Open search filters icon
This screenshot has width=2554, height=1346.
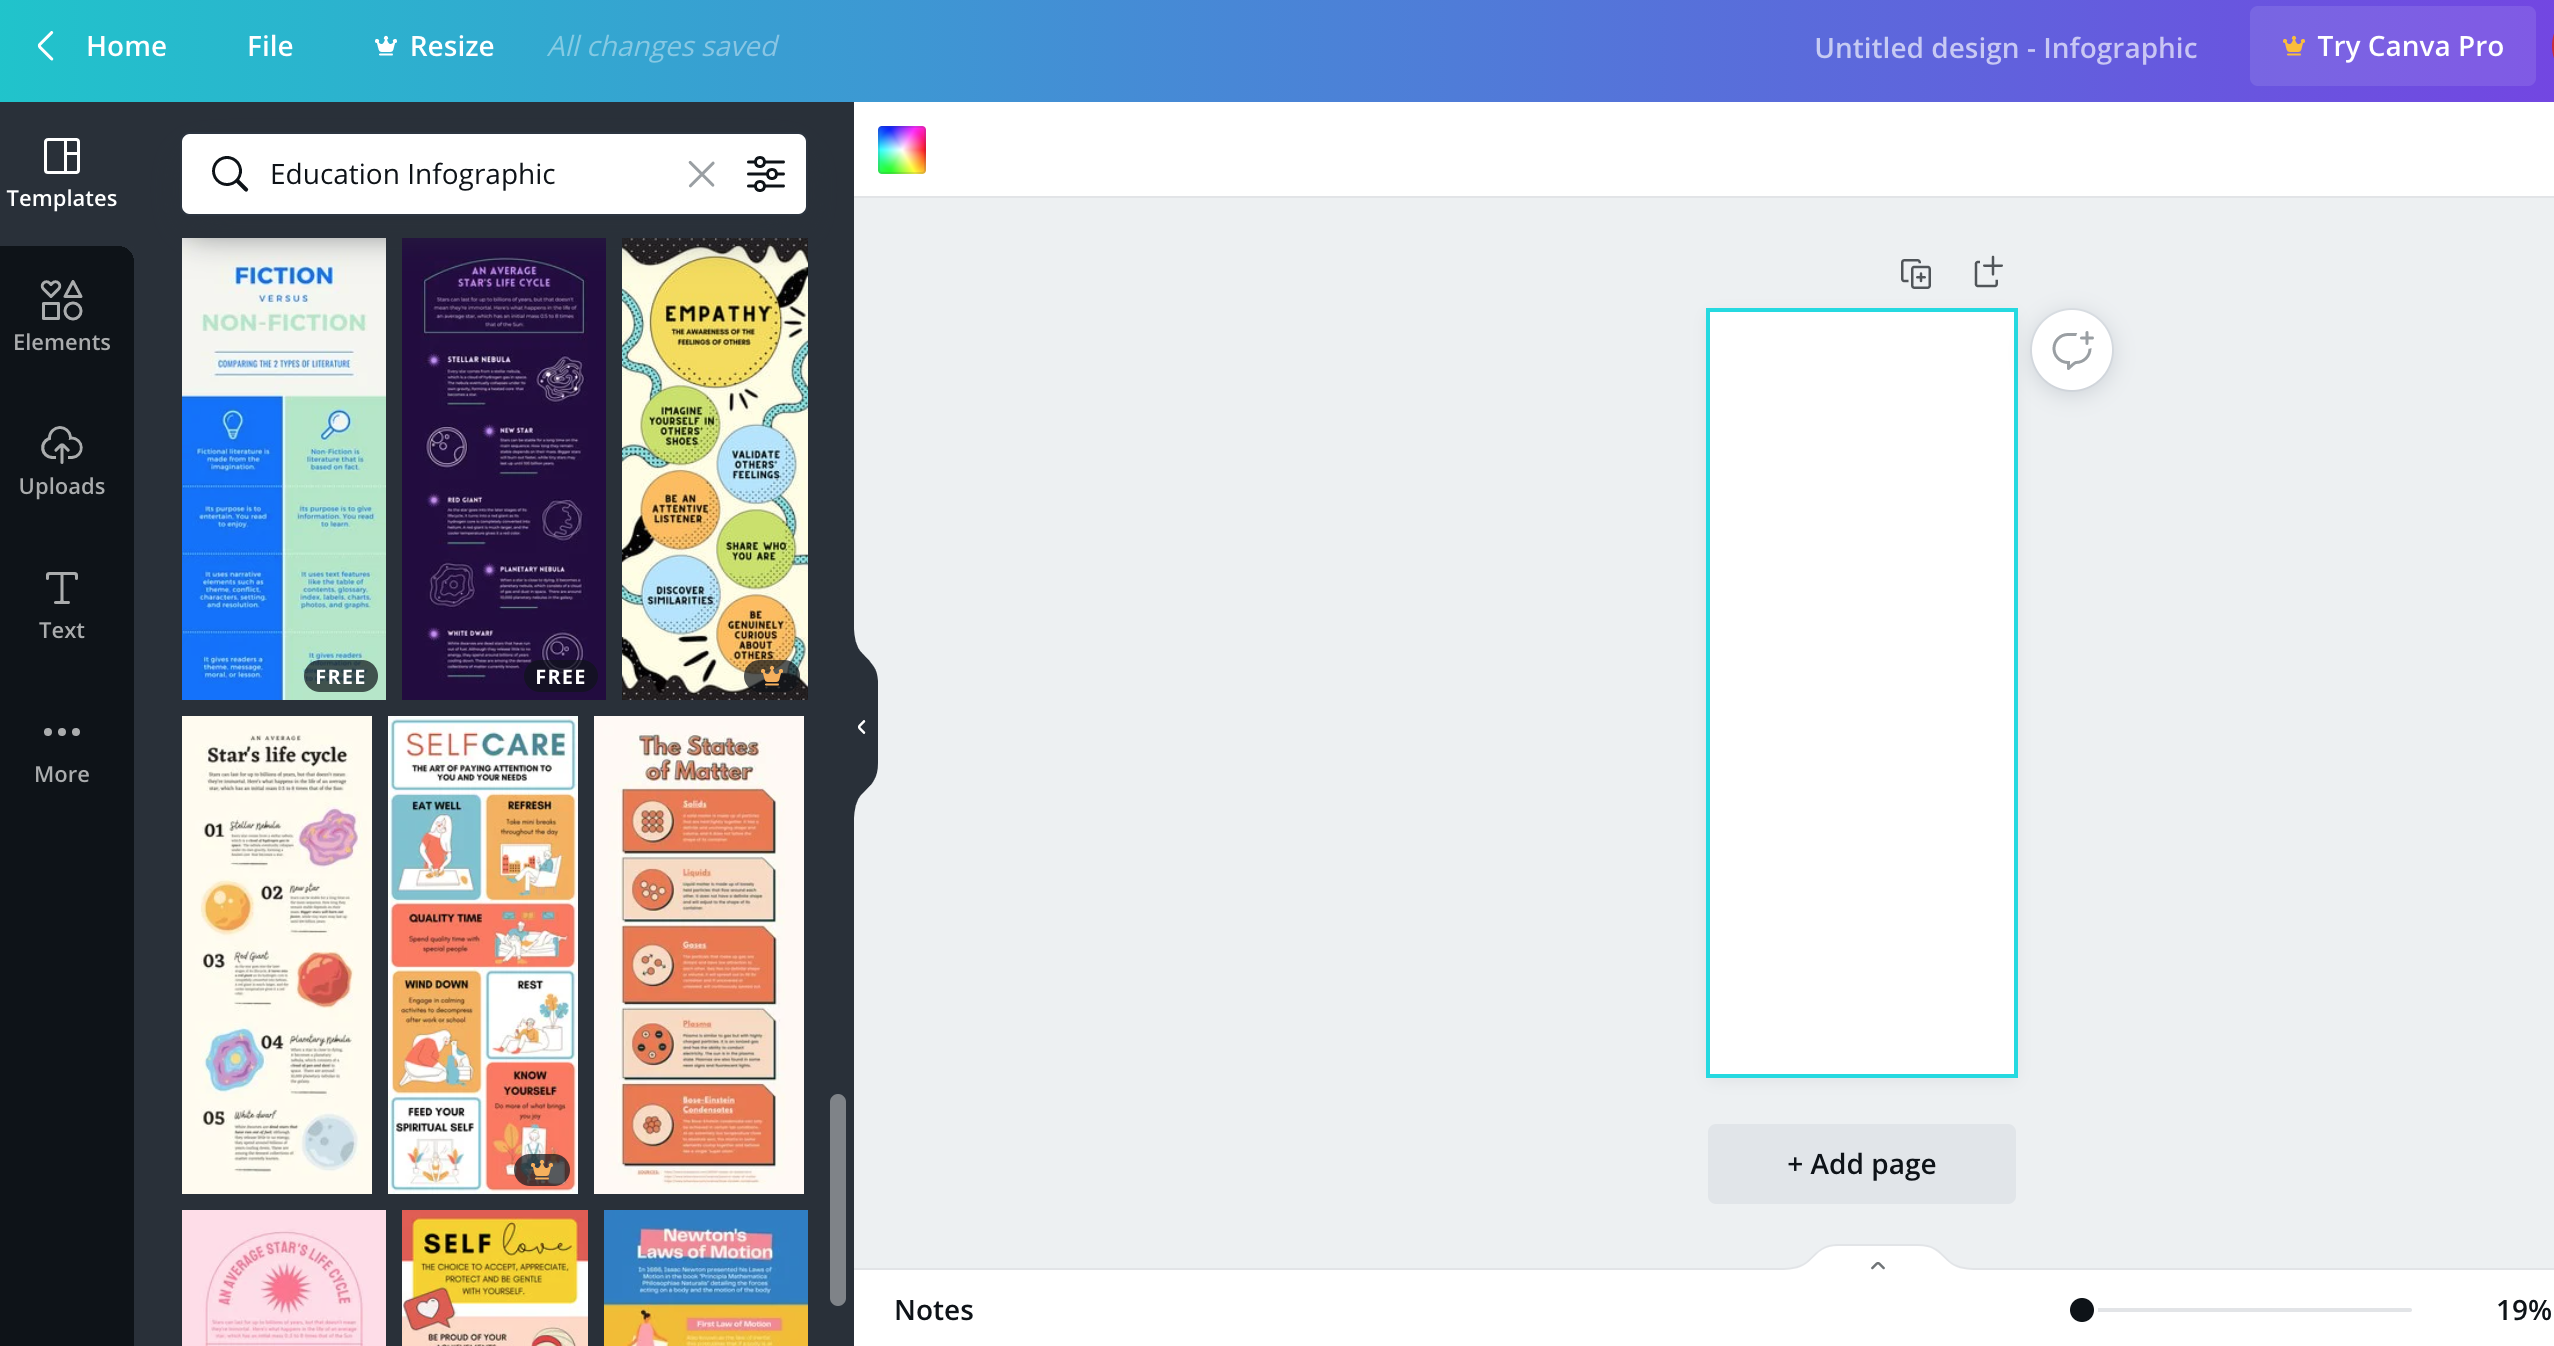click(x=766, y=174)
